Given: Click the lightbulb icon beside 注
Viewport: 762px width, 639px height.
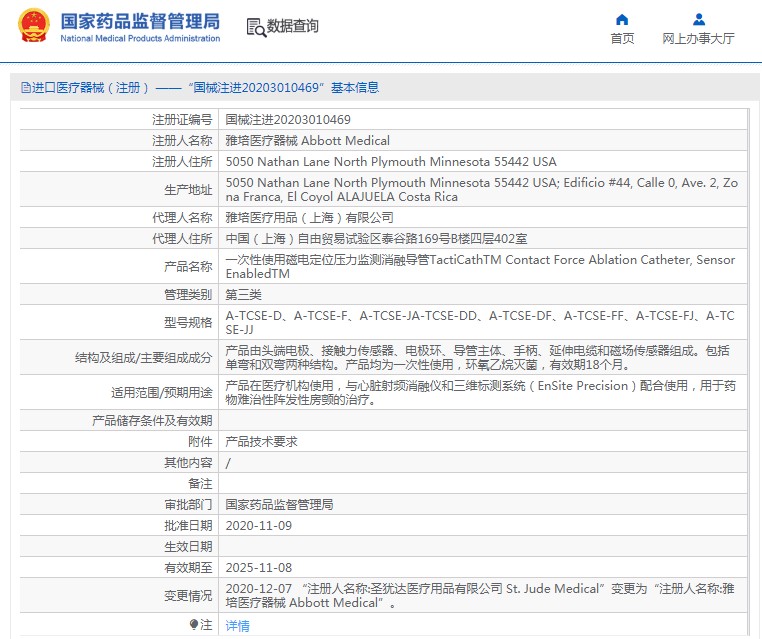Looking at the screenshot, I should point(194,624).
